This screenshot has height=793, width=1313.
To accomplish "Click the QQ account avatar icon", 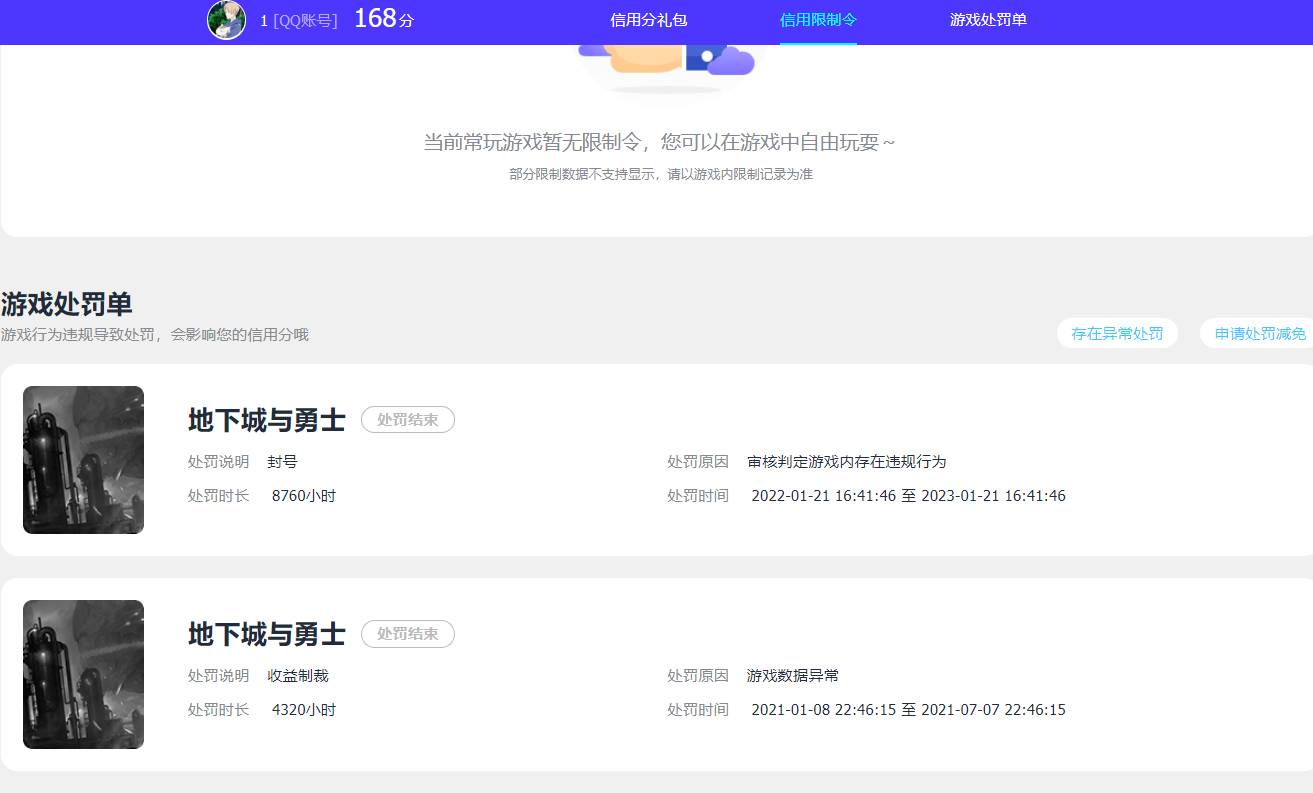I will (x=226, y=20).
